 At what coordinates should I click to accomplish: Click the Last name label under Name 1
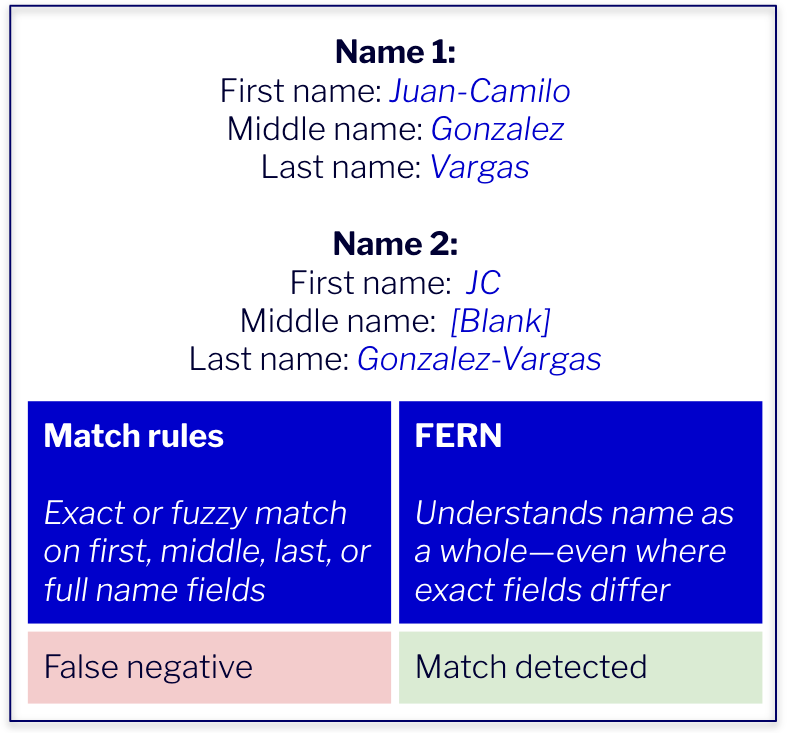pos(341,167)
